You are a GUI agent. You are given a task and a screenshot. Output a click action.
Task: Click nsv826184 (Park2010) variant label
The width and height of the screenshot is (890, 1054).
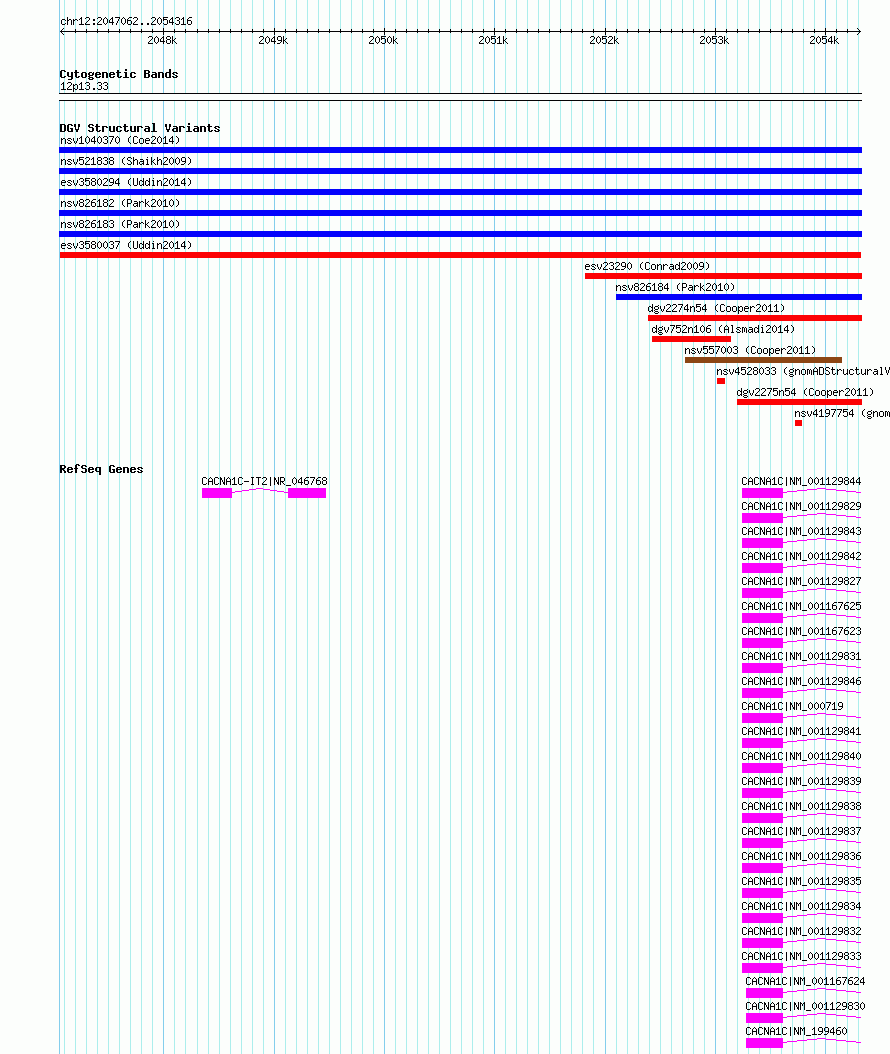(676, 287)
